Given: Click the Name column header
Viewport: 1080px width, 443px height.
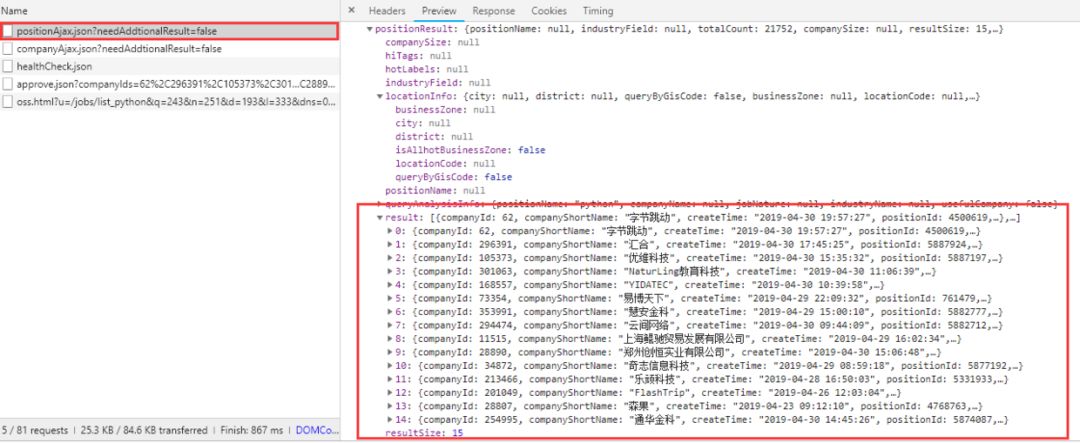Looking at the screenshot, I should [15, 10].
